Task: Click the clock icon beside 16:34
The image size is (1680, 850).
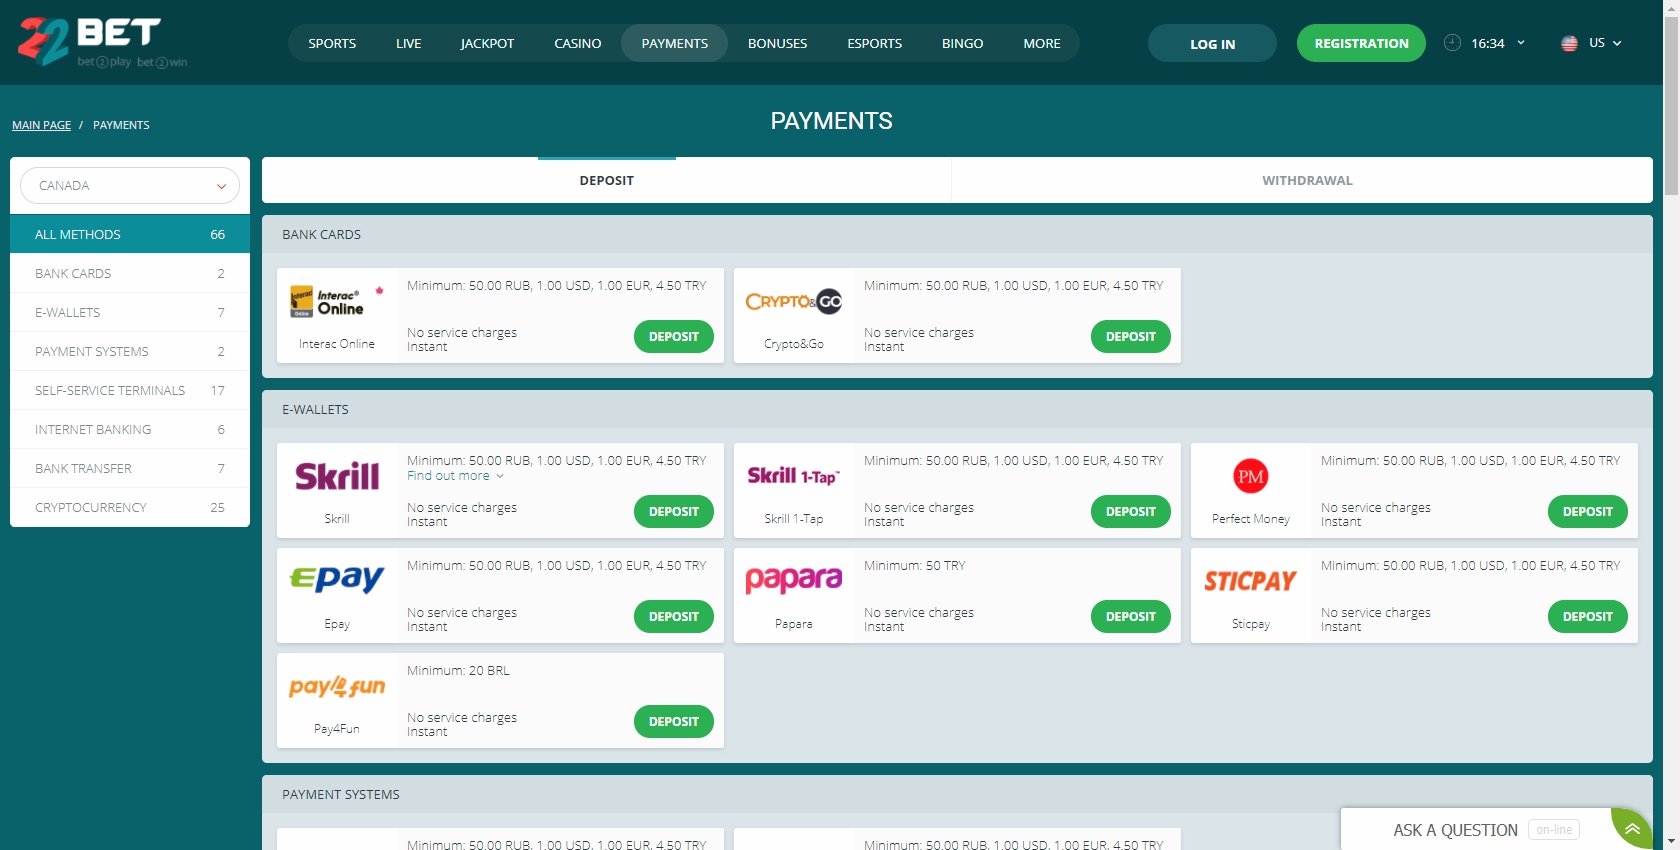Action: (x=1452, y=43)
